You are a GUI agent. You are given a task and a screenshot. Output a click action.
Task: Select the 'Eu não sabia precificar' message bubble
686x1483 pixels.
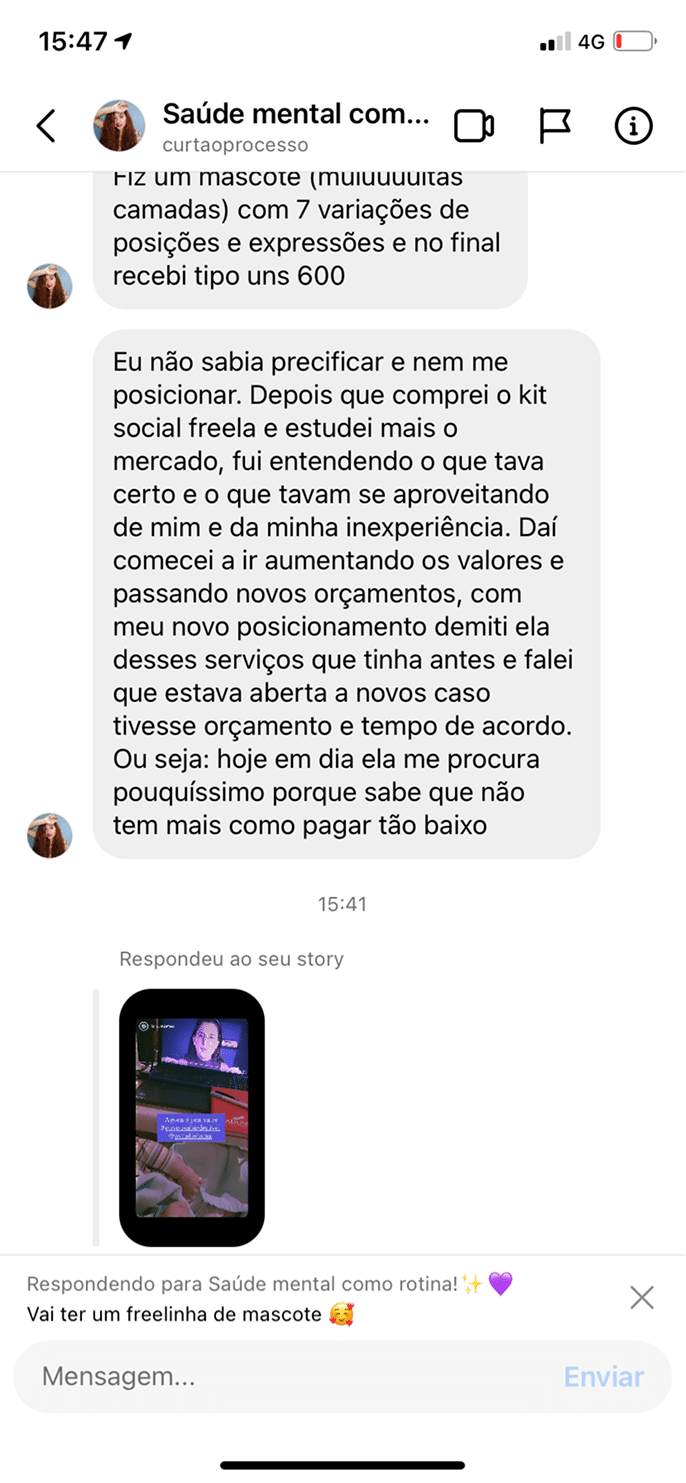pos(346,594)
